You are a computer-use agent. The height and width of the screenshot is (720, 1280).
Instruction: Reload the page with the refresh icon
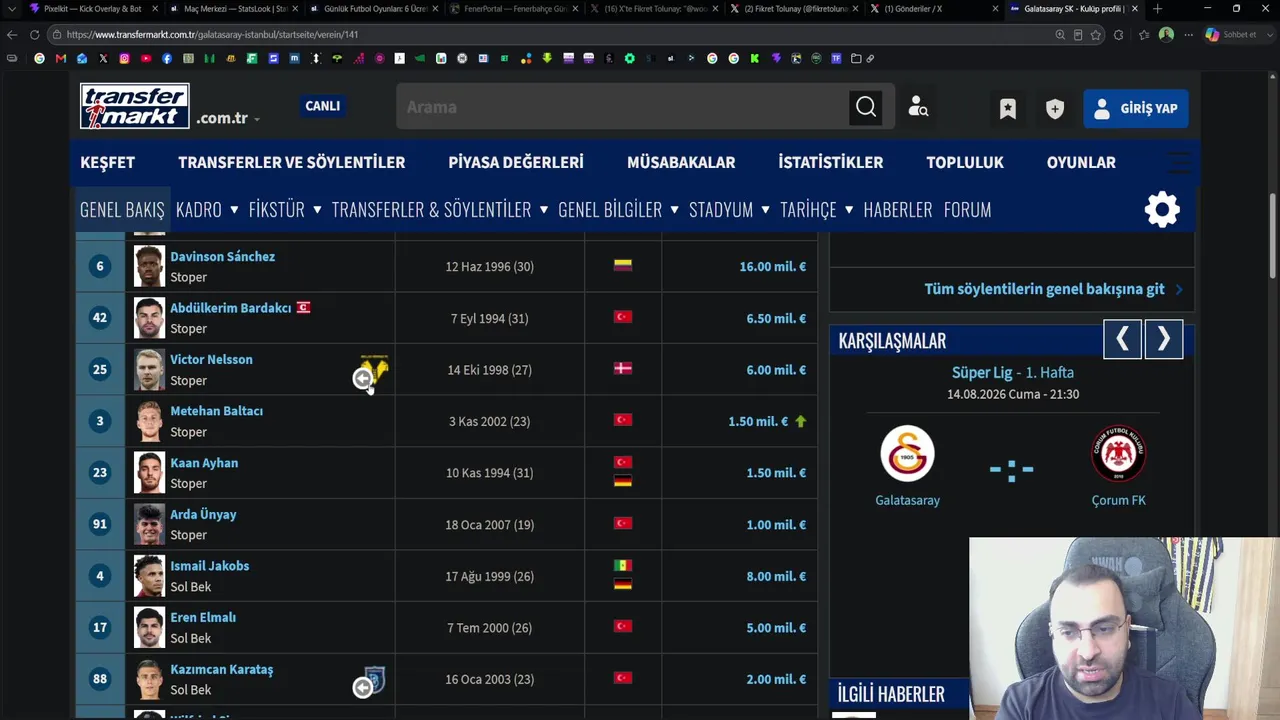click(34, 34)
